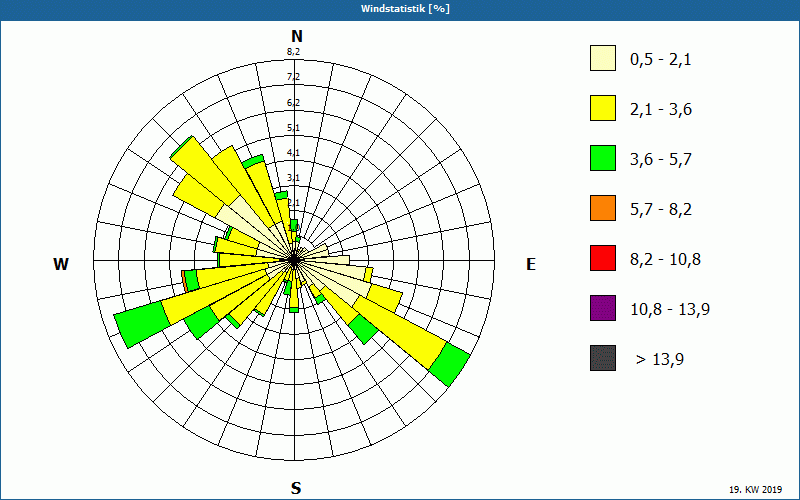Click the '4,1' ring scale label

pos(293,153)
